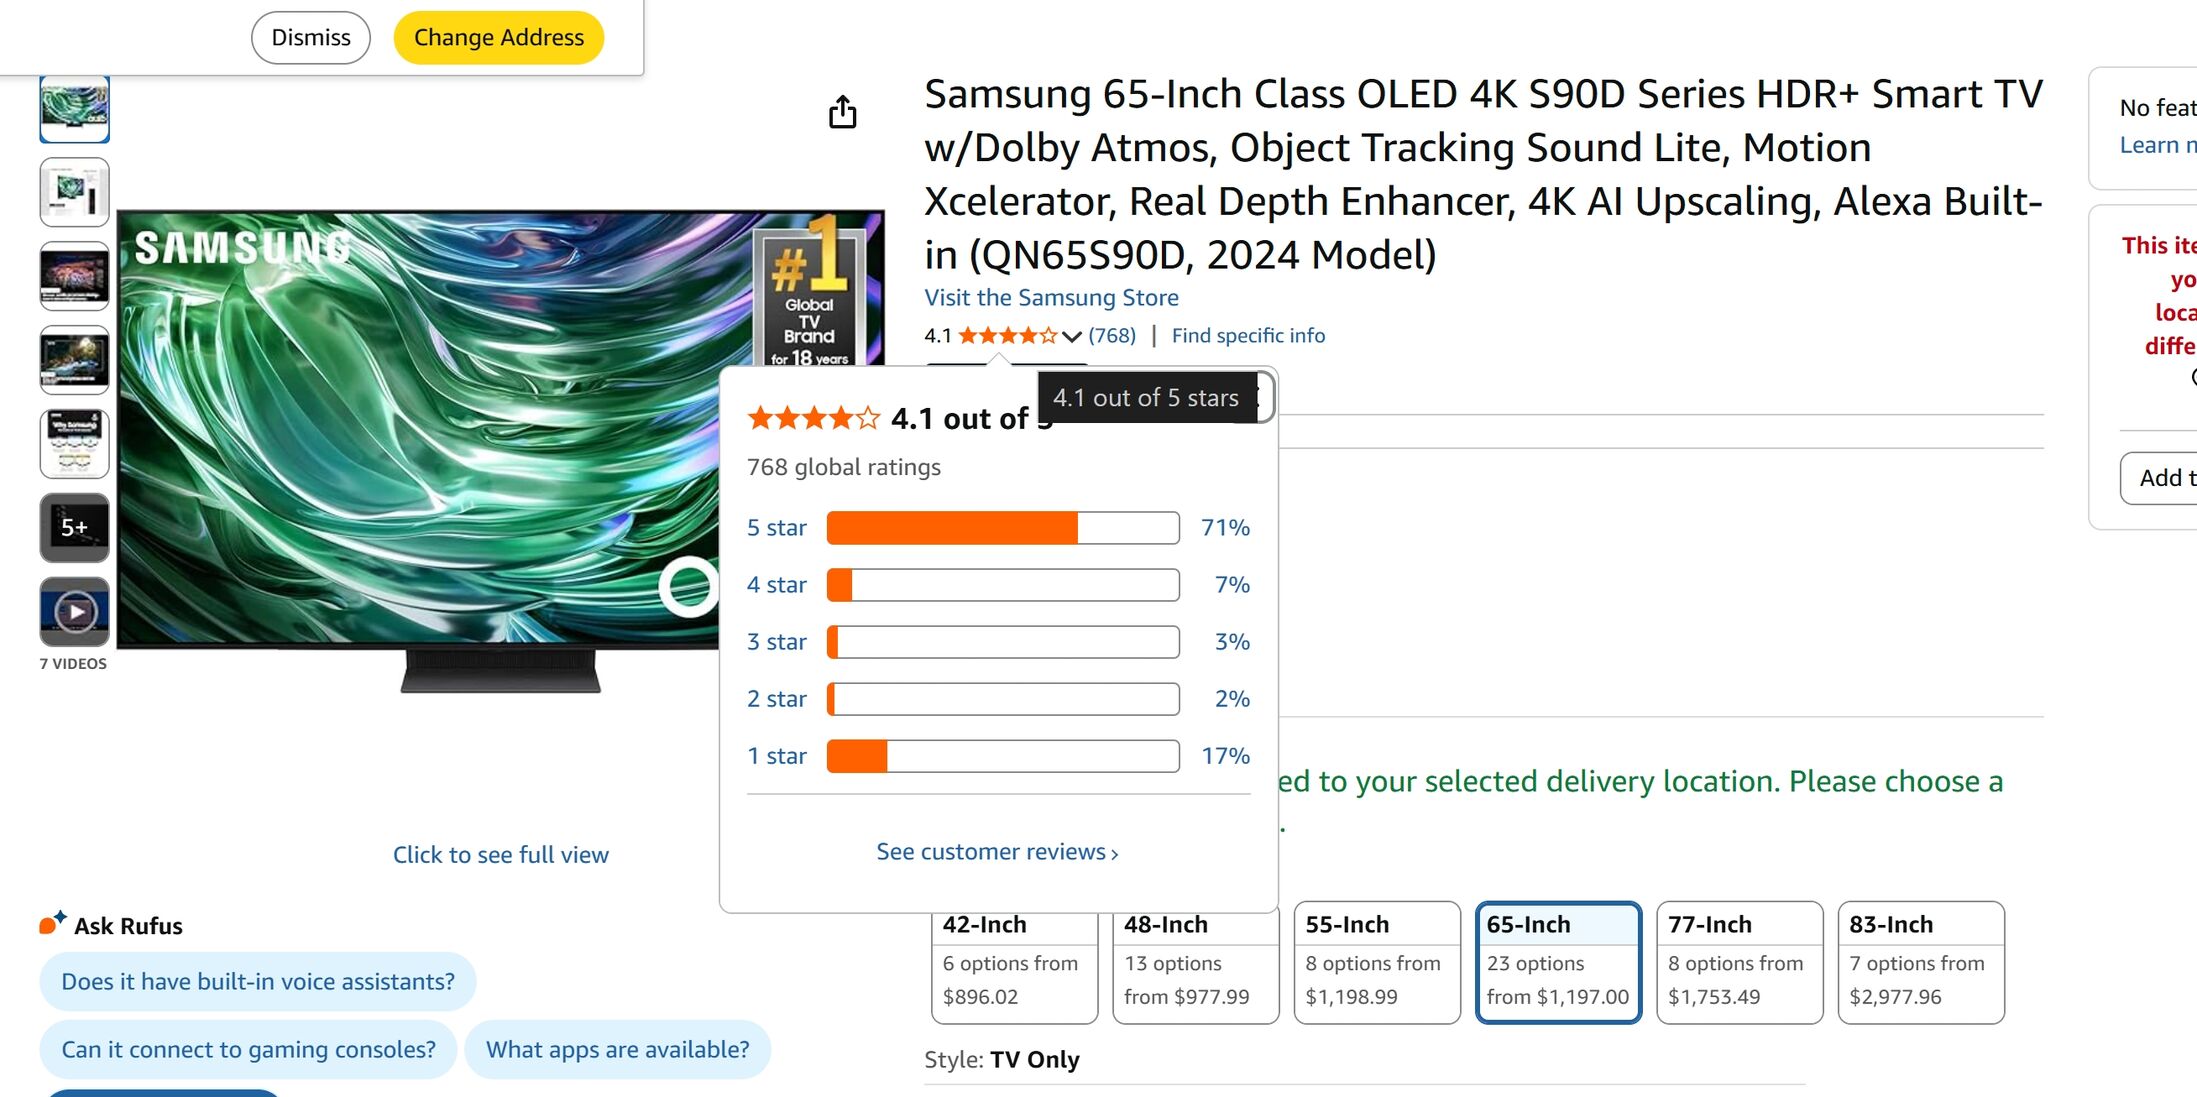Filter reviews by 5 star bar

pyautogui.click(x=1002, y=528)
